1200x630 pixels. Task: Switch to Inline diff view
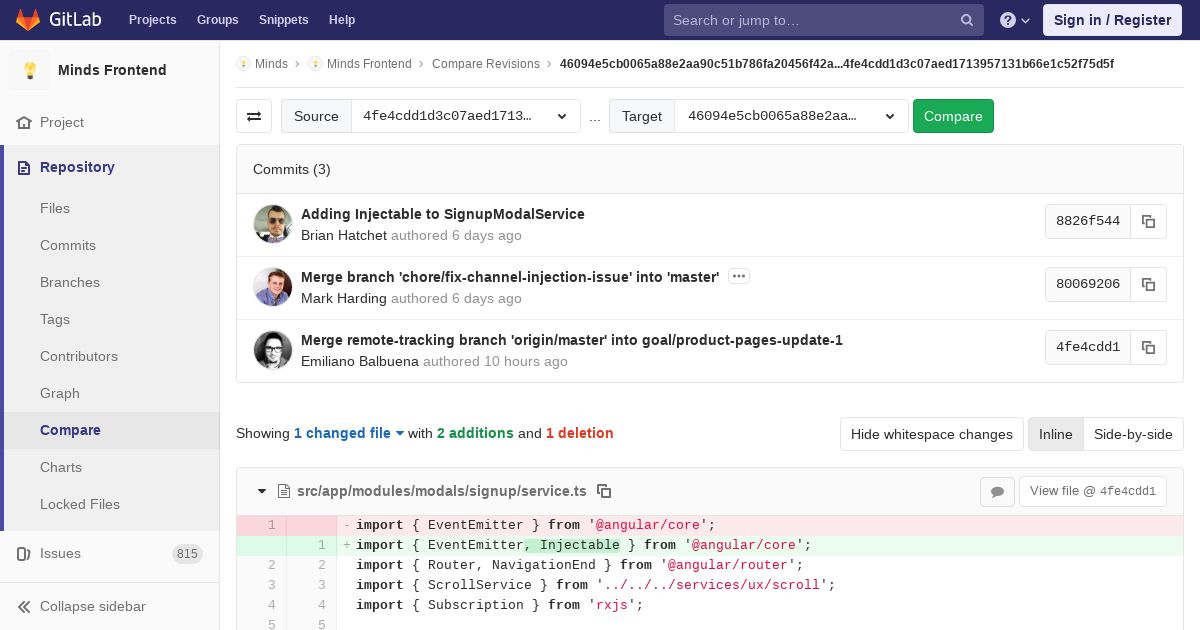pos(1055,434)
